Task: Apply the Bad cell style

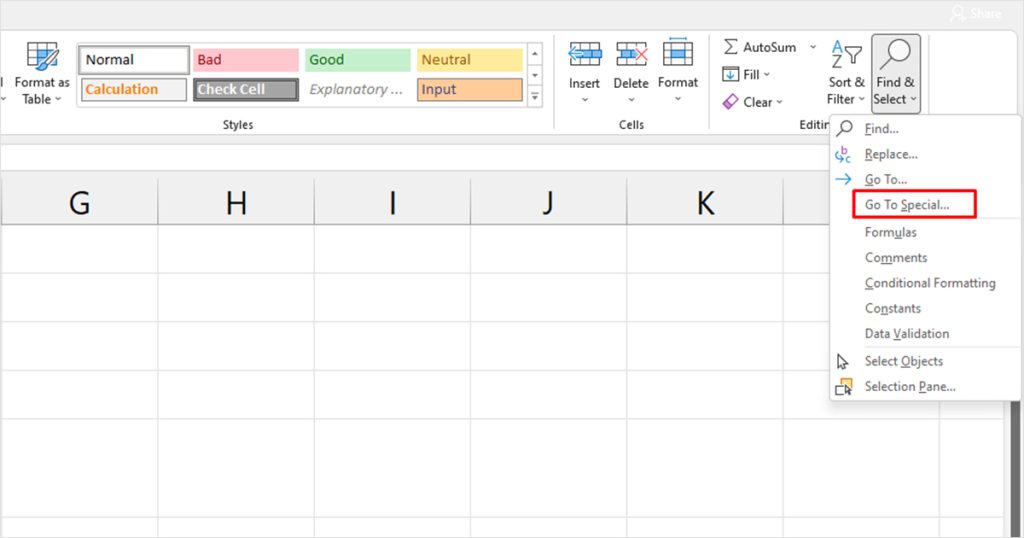Action: click(246, 60)
